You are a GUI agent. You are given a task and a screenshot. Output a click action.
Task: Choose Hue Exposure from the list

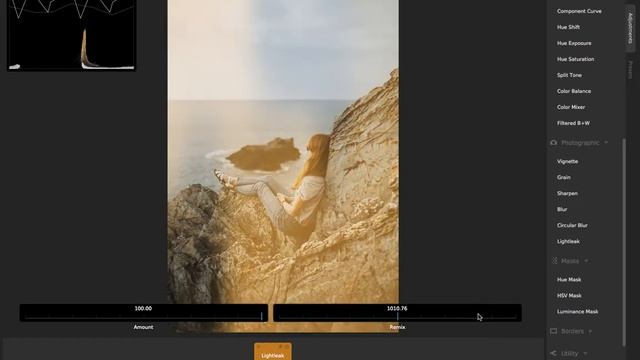pos(574,43)
